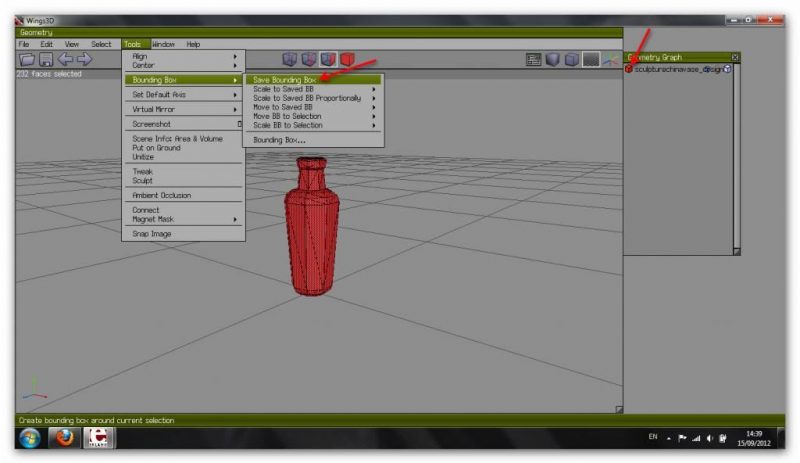
Task: Select the red body selection mode cube
Action: pos(347,60)
